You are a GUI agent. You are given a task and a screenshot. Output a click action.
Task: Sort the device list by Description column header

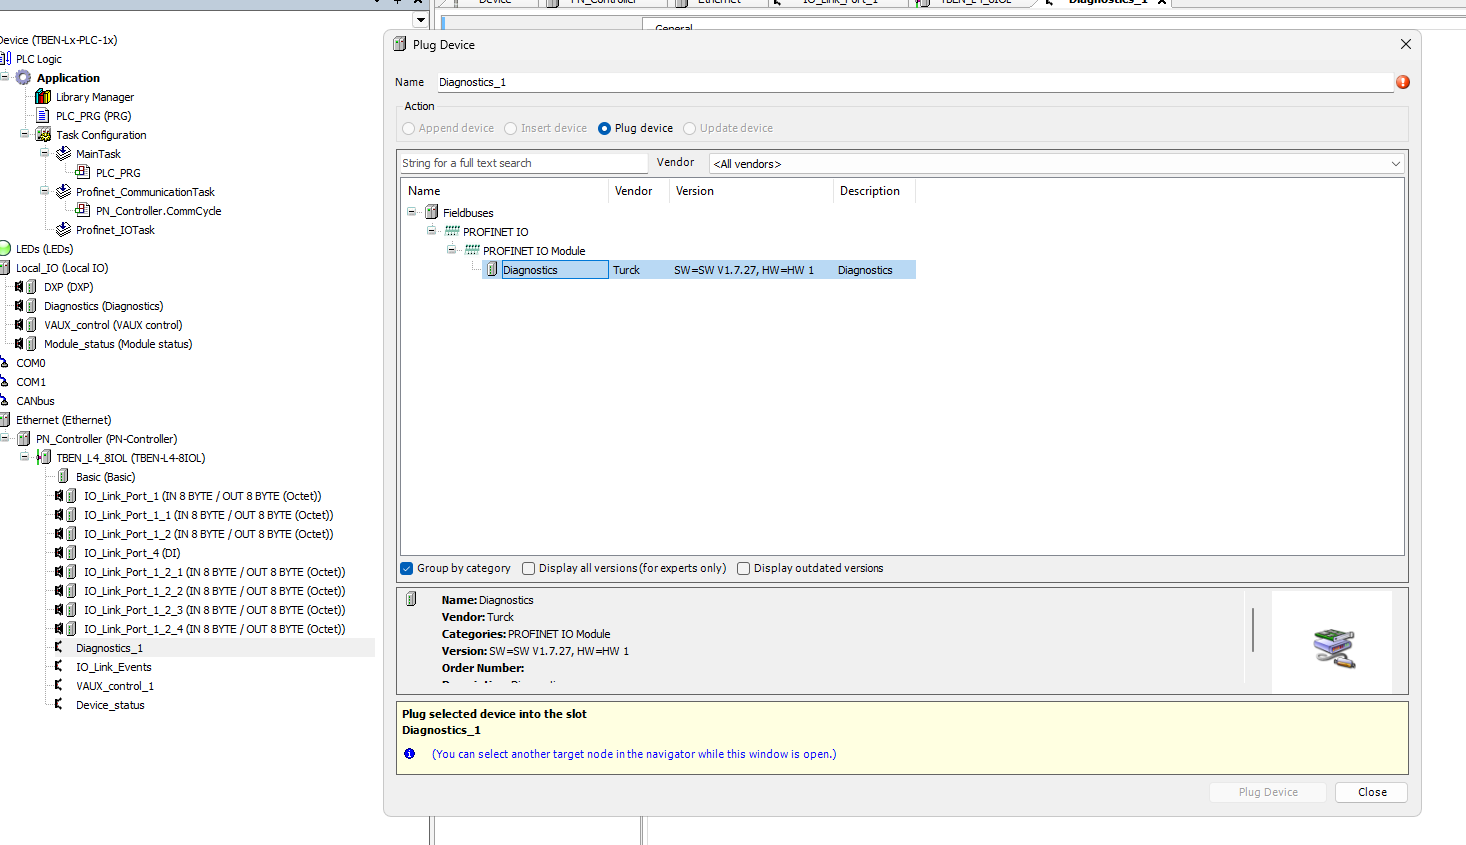[x=874, y=191]
